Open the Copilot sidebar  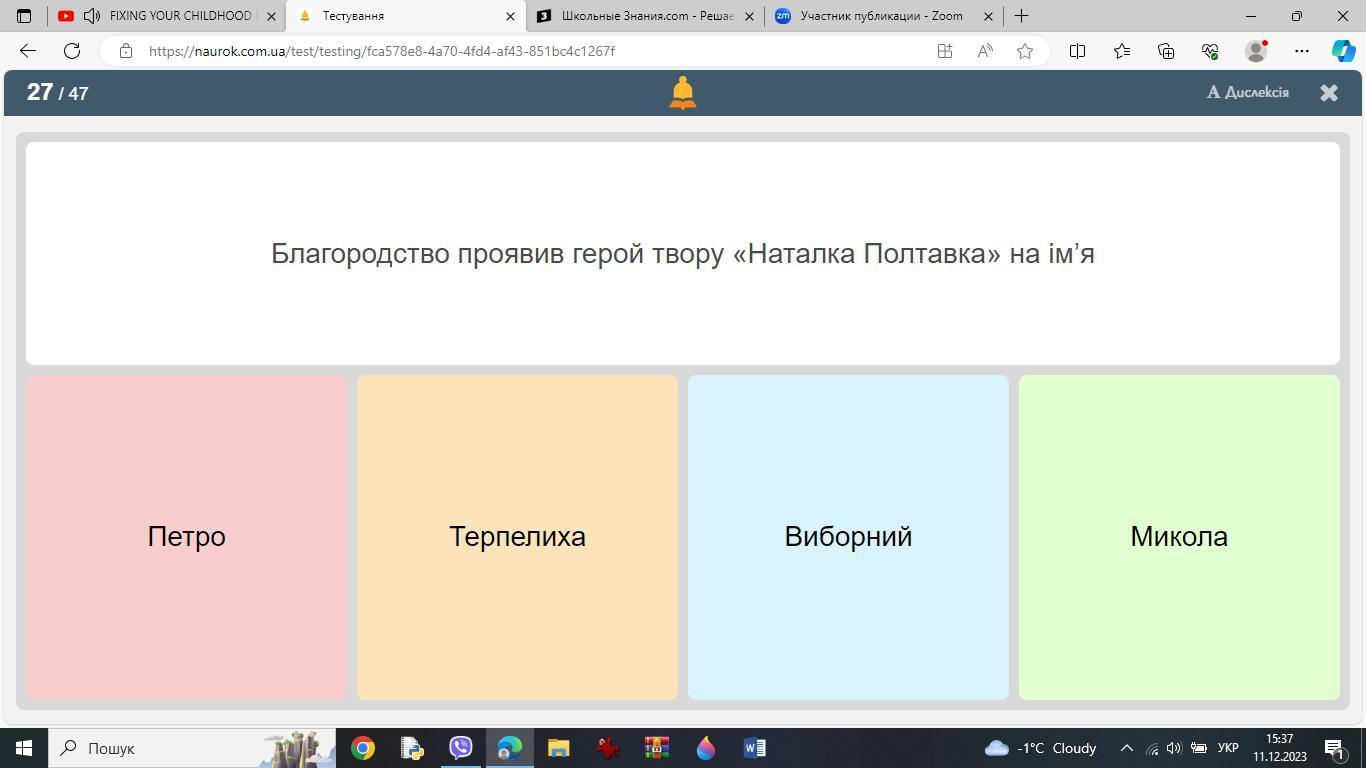1343,51
